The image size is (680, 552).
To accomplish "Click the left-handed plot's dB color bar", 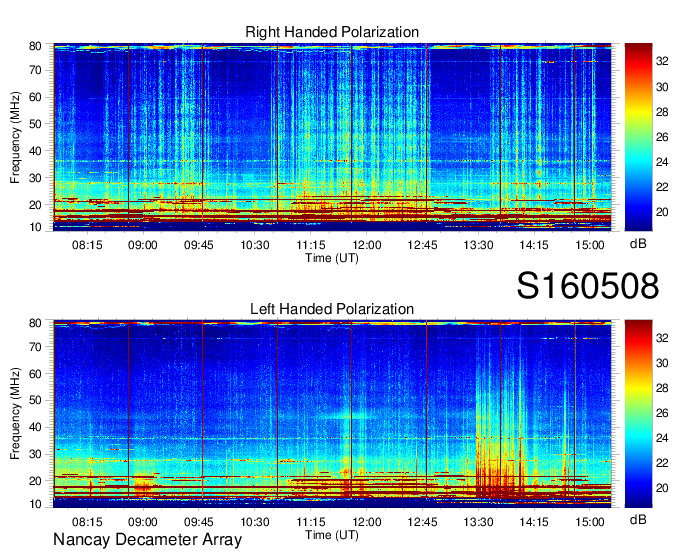I will click(x=638, y=414).
